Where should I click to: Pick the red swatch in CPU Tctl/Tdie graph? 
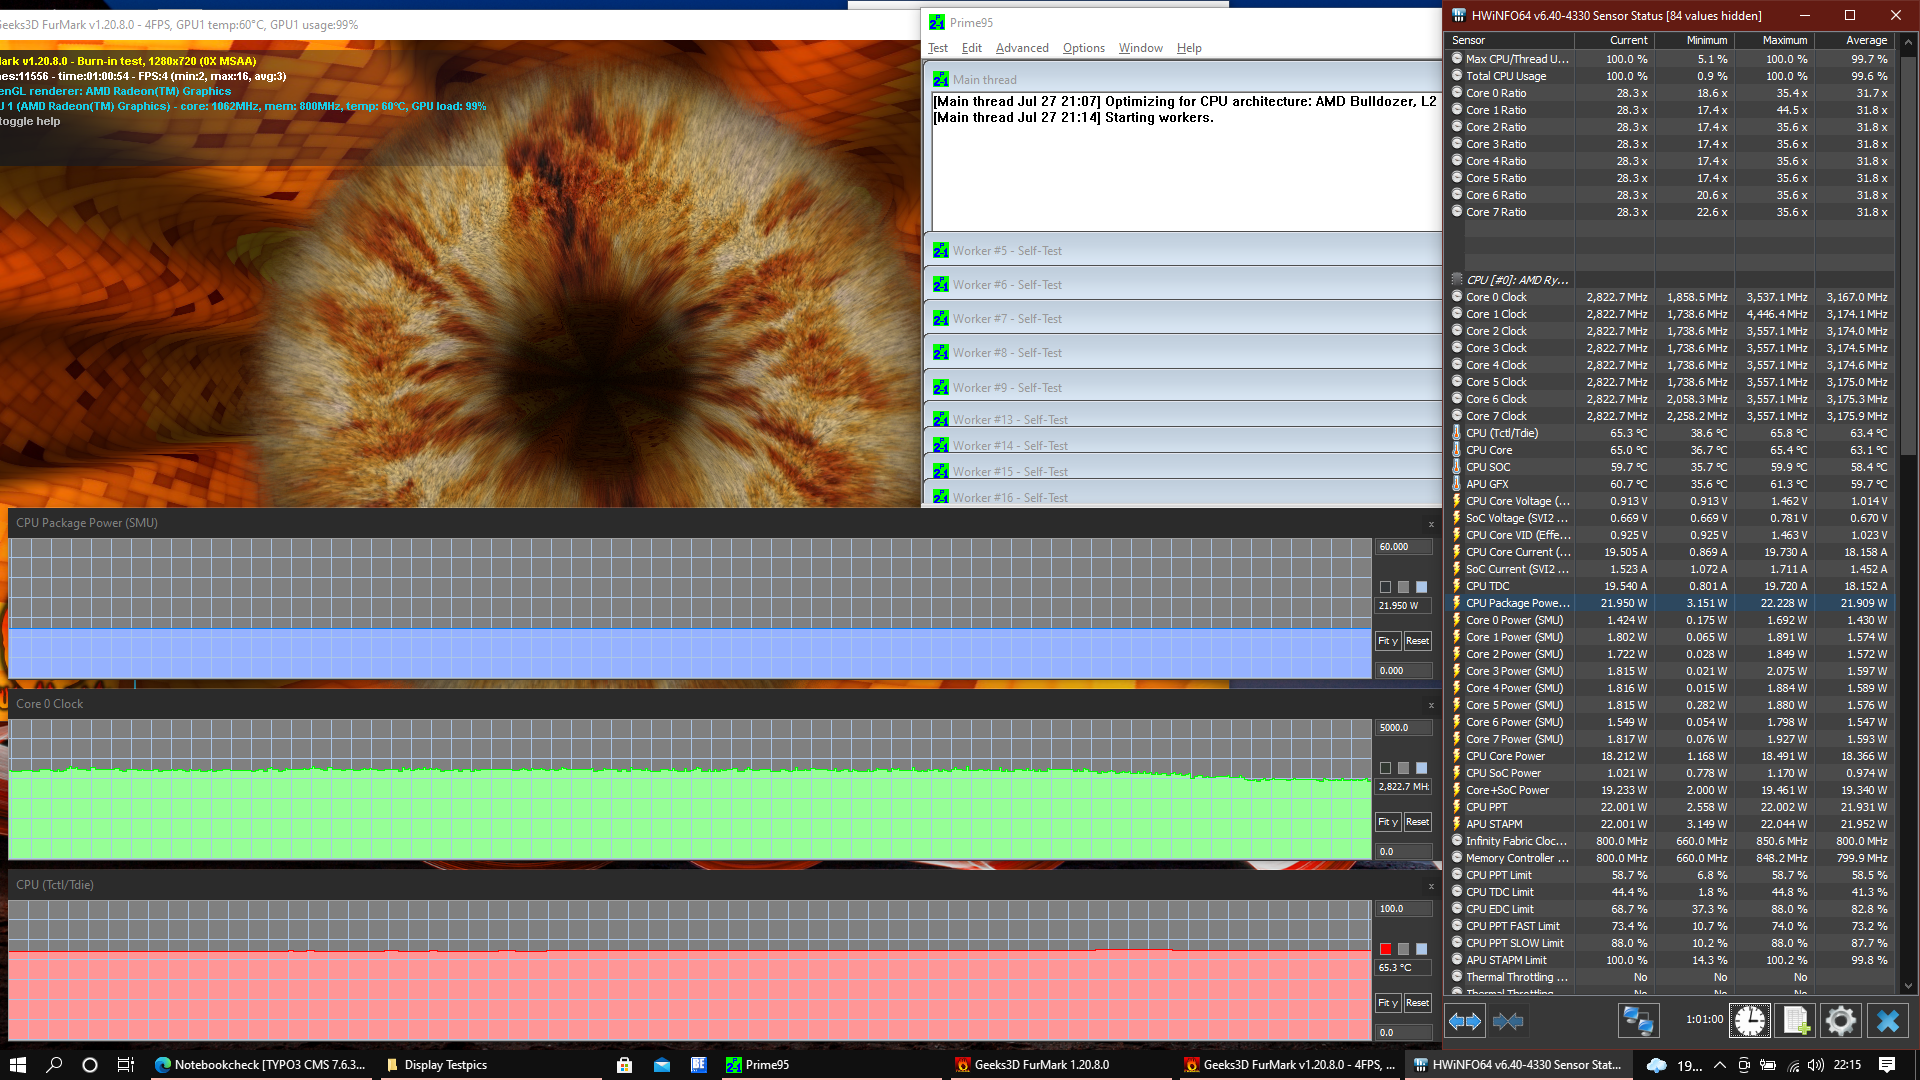point(1385,949)
